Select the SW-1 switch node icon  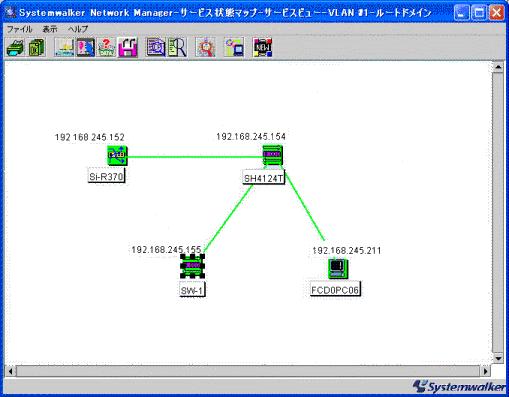[x=192, y=266]
